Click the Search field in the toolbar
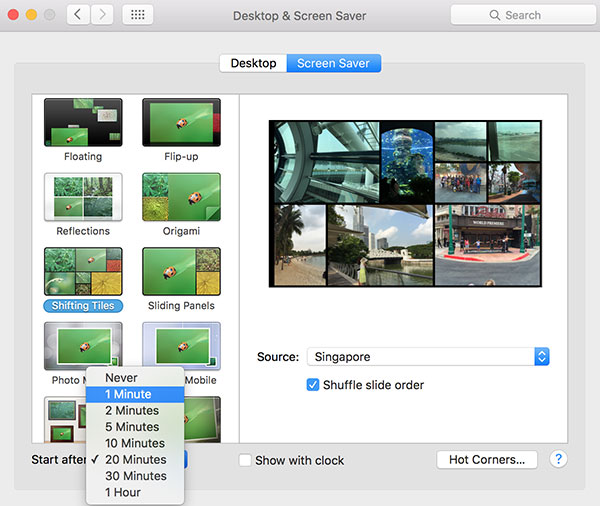This screenshot has width=600, height=506. [x=517, y=15]
